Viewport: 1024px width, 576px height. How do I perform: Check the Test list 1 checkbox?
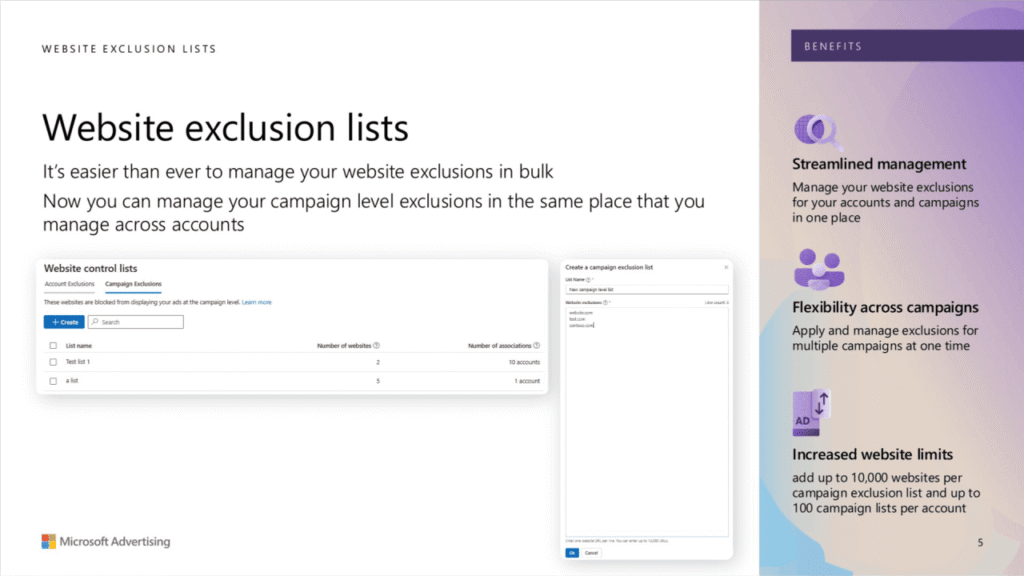pyautogui.click(x=52, y=361)
